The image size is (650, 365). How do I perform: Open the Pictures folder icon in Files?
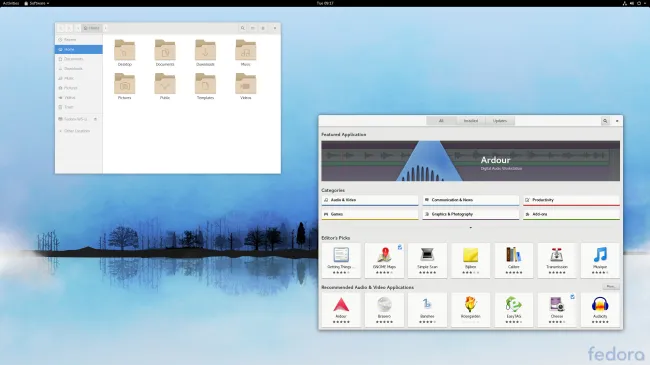[x=125, y=86]
